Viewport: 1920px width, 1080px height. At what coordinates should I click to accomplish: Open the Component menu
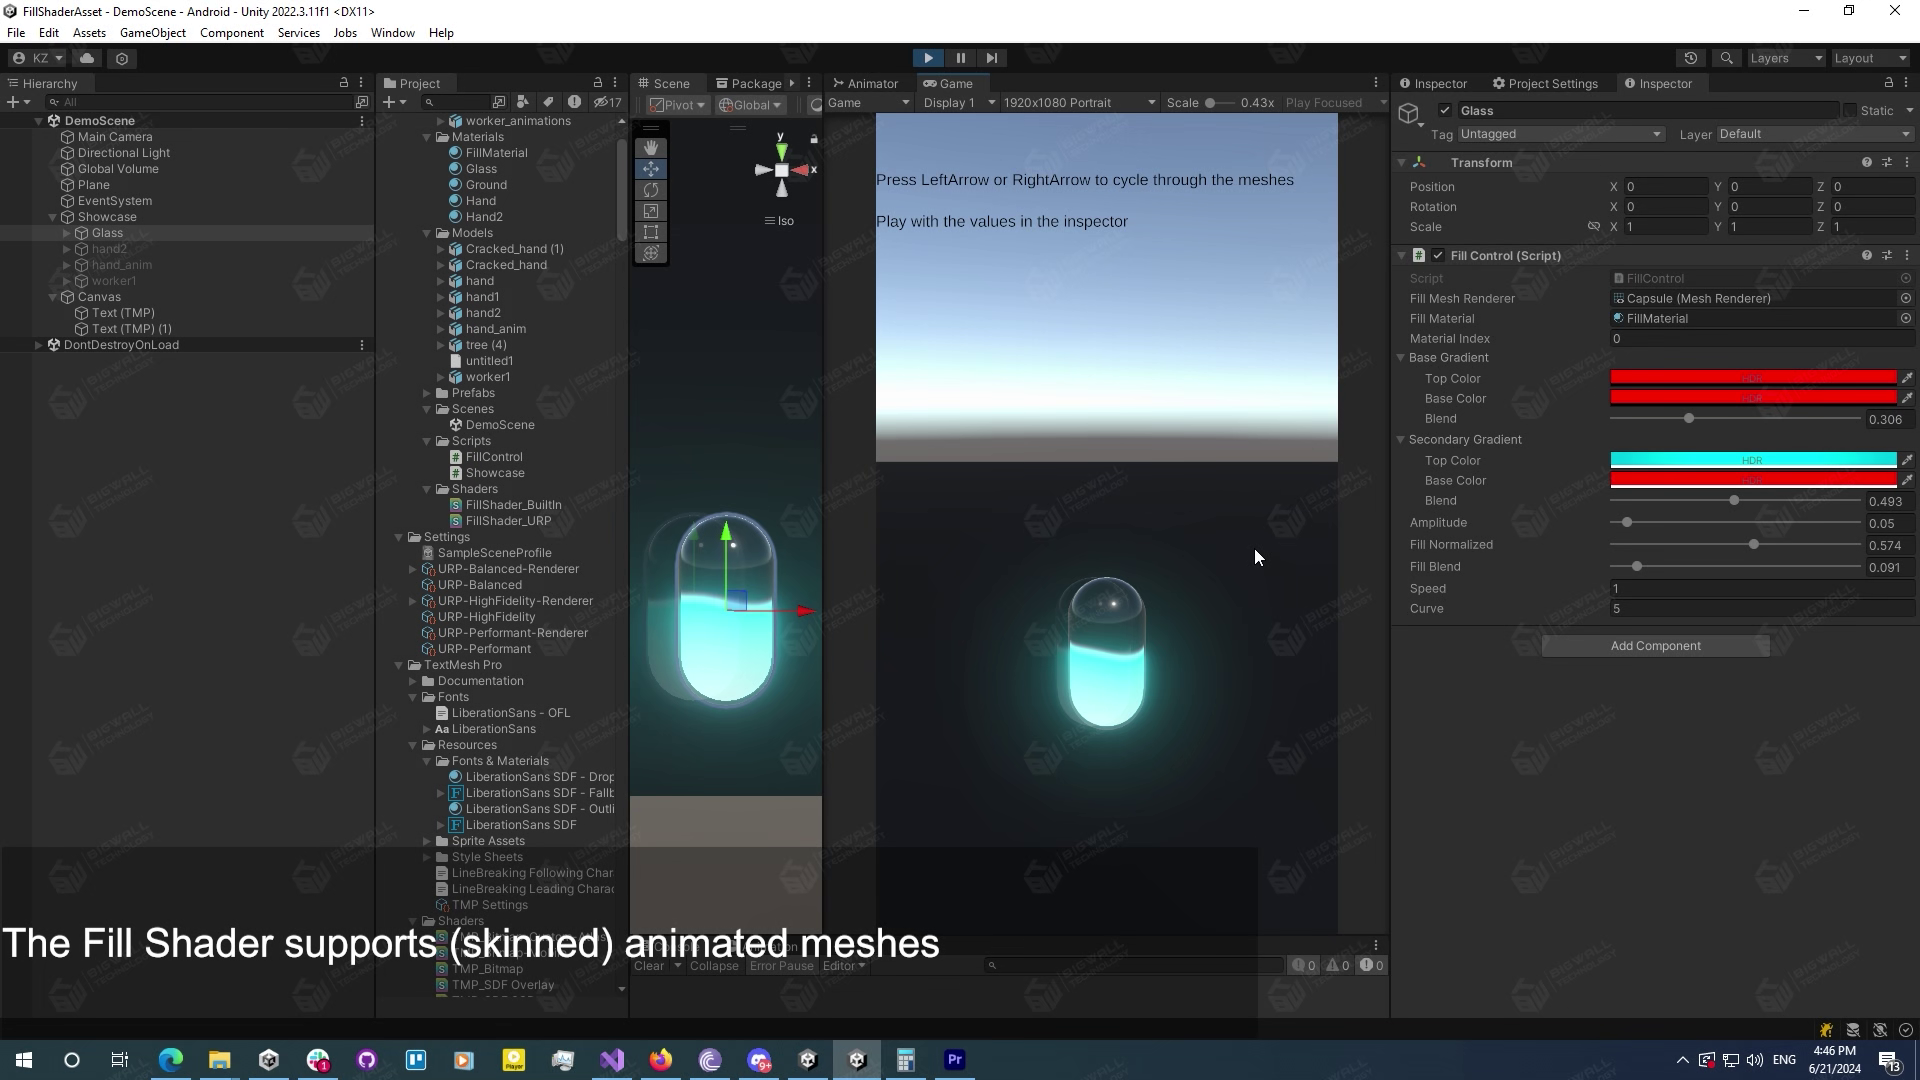tap(232, 32)
